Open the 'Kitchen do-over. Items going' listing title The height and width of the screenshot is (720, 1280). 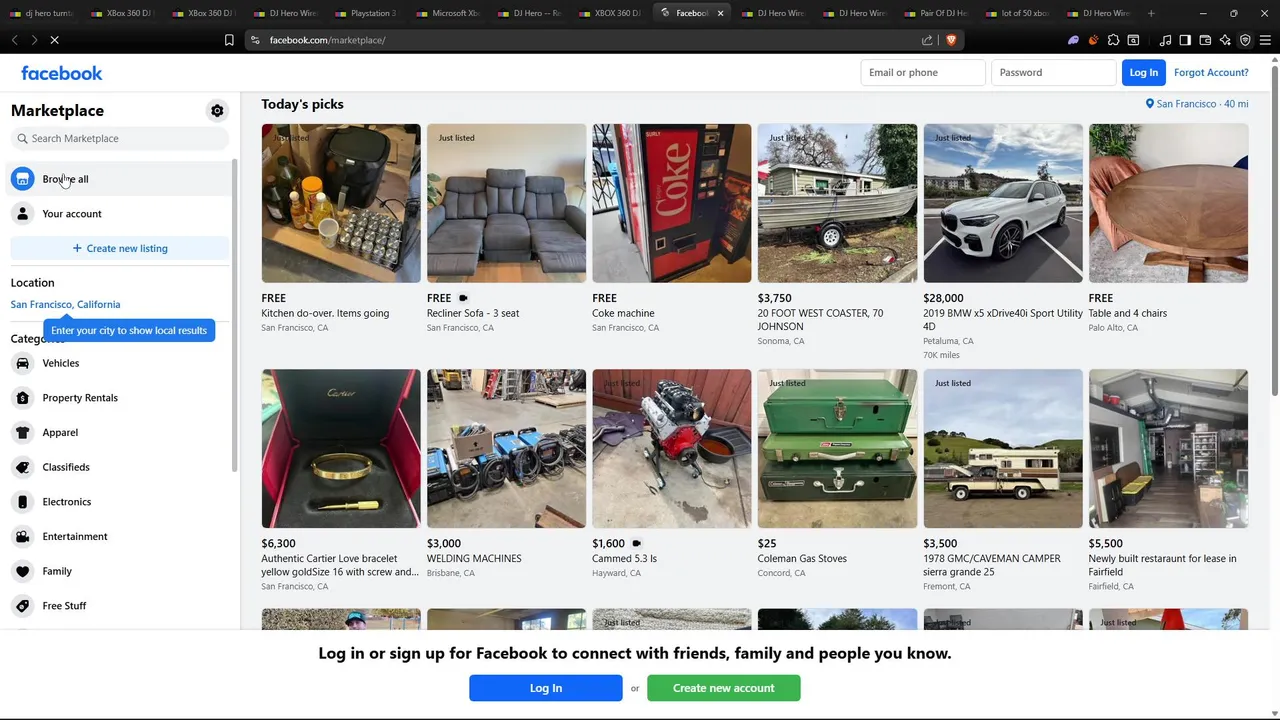325,313
